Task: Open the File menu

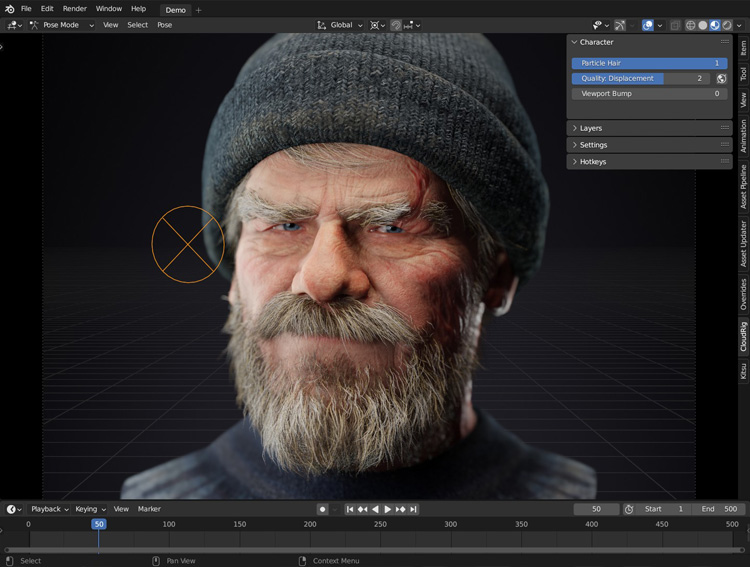Action: click(x=26, y=9)
